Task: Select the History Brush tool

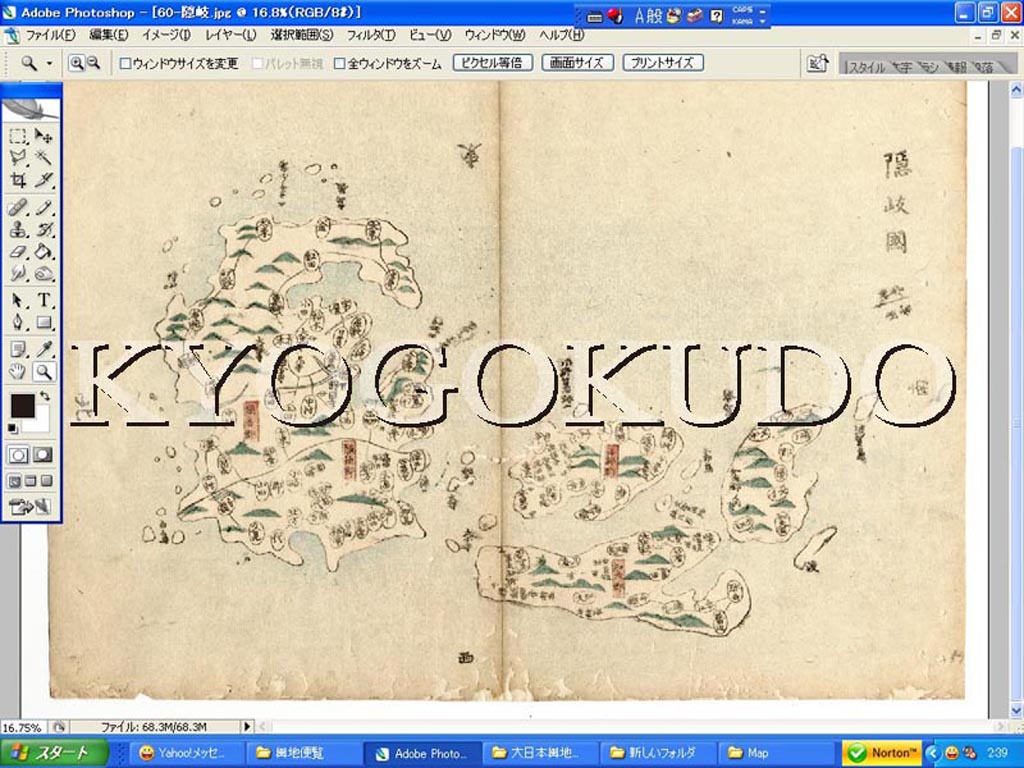Action: [43, 230]
